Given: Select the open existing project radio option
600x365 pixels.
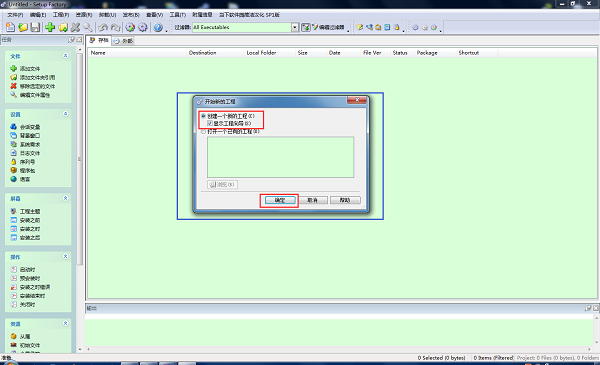Looking at the screenshot, I should [204, 132].
